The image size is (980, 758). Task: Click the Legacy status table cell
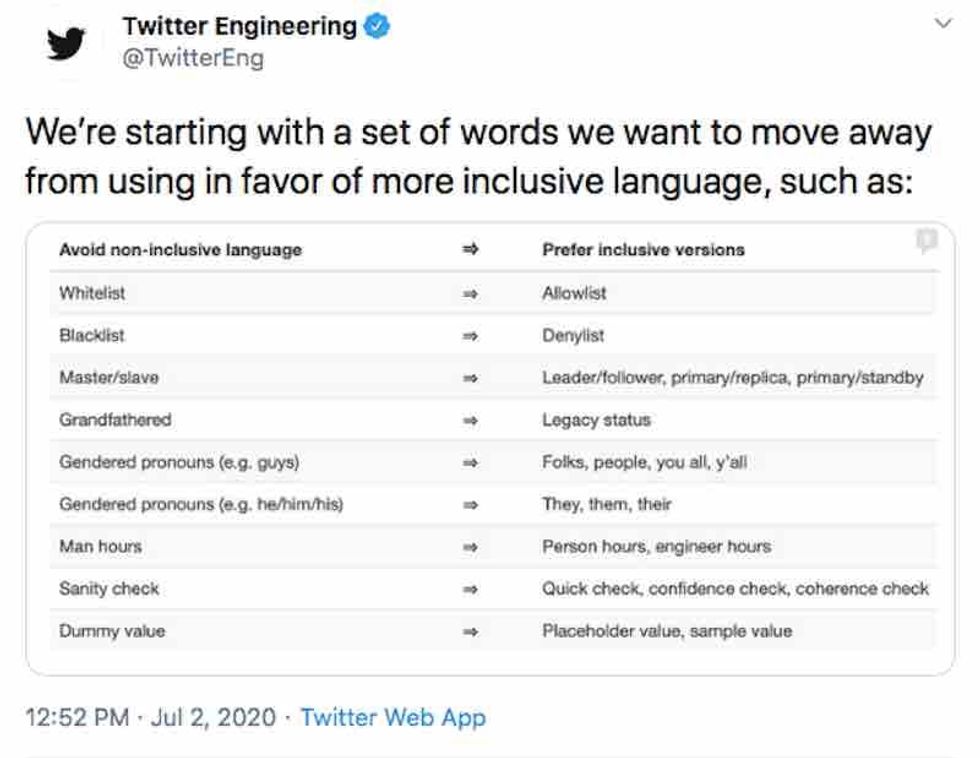(x=596, y=420)
